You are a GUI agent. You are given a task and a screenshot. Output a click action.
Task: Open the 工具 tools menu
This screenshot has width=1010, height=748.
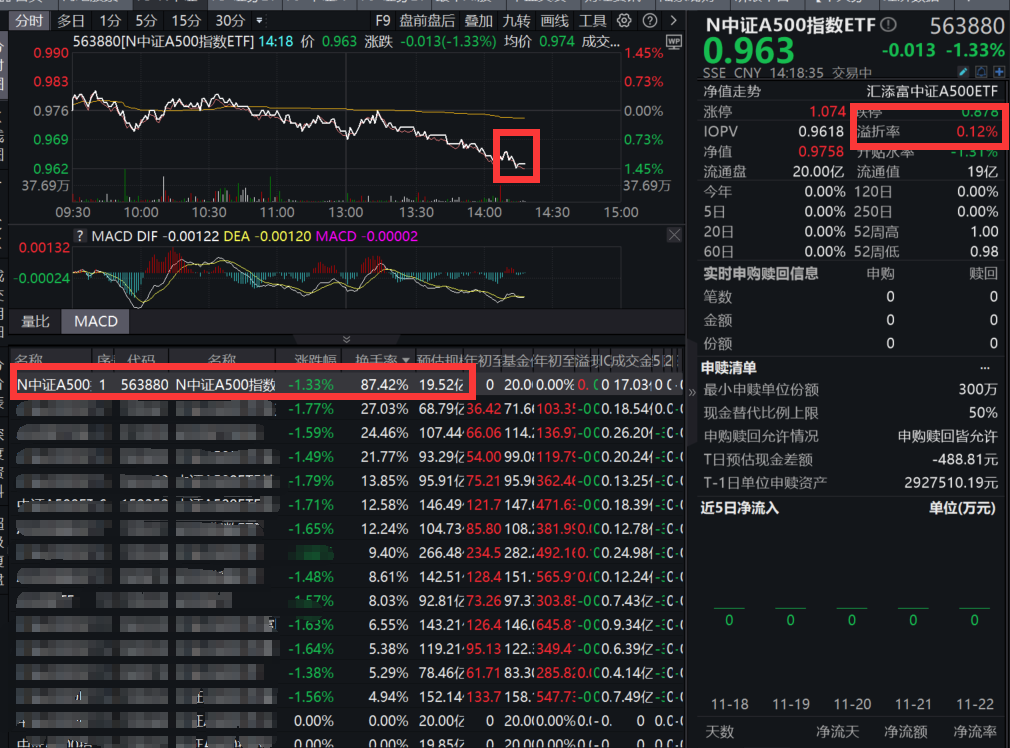coord(593,21)
